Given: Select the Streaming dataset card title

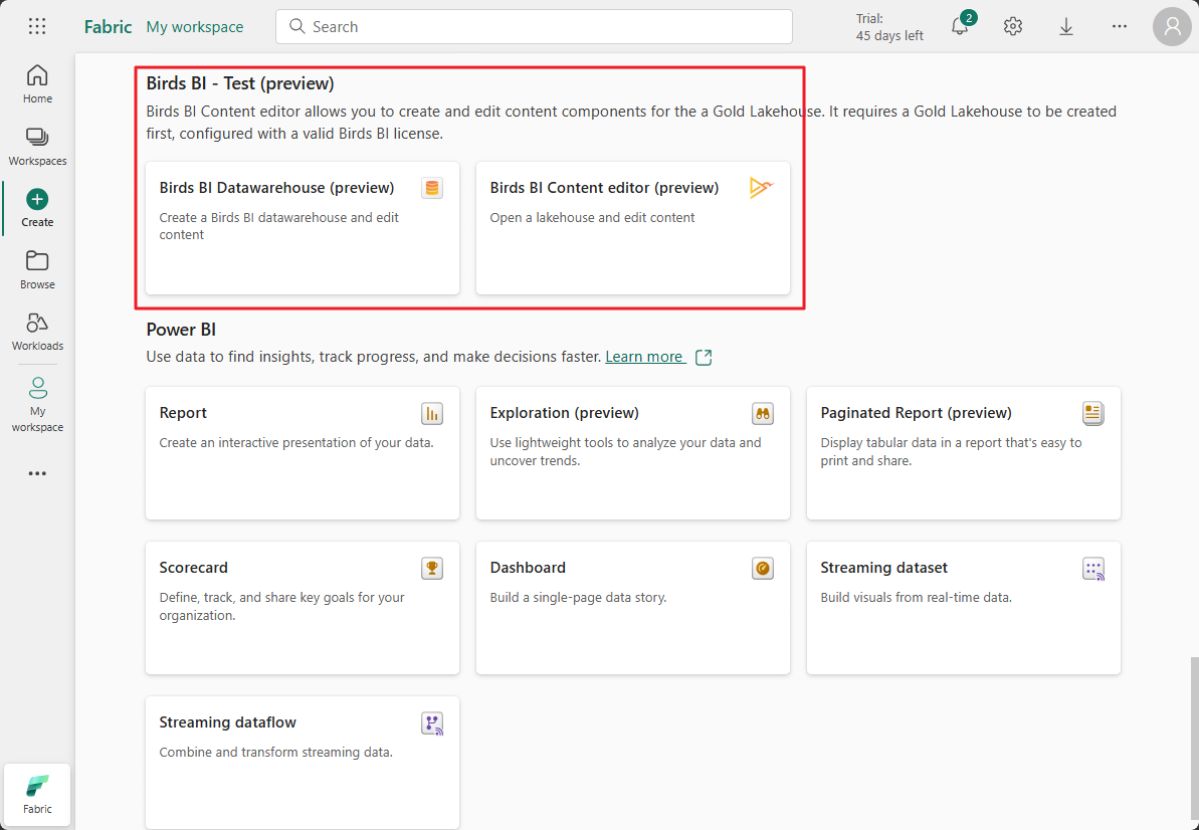Looking at the screenshot, I should click(883, 568).
